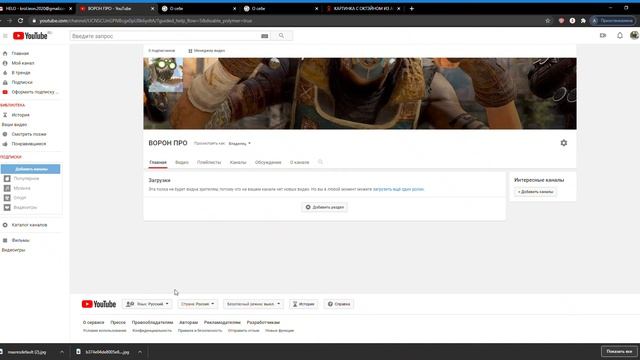Click the upload video camera icon
Image resolution: width=640 pixels, height=360 pixels.
coord(603,36)
